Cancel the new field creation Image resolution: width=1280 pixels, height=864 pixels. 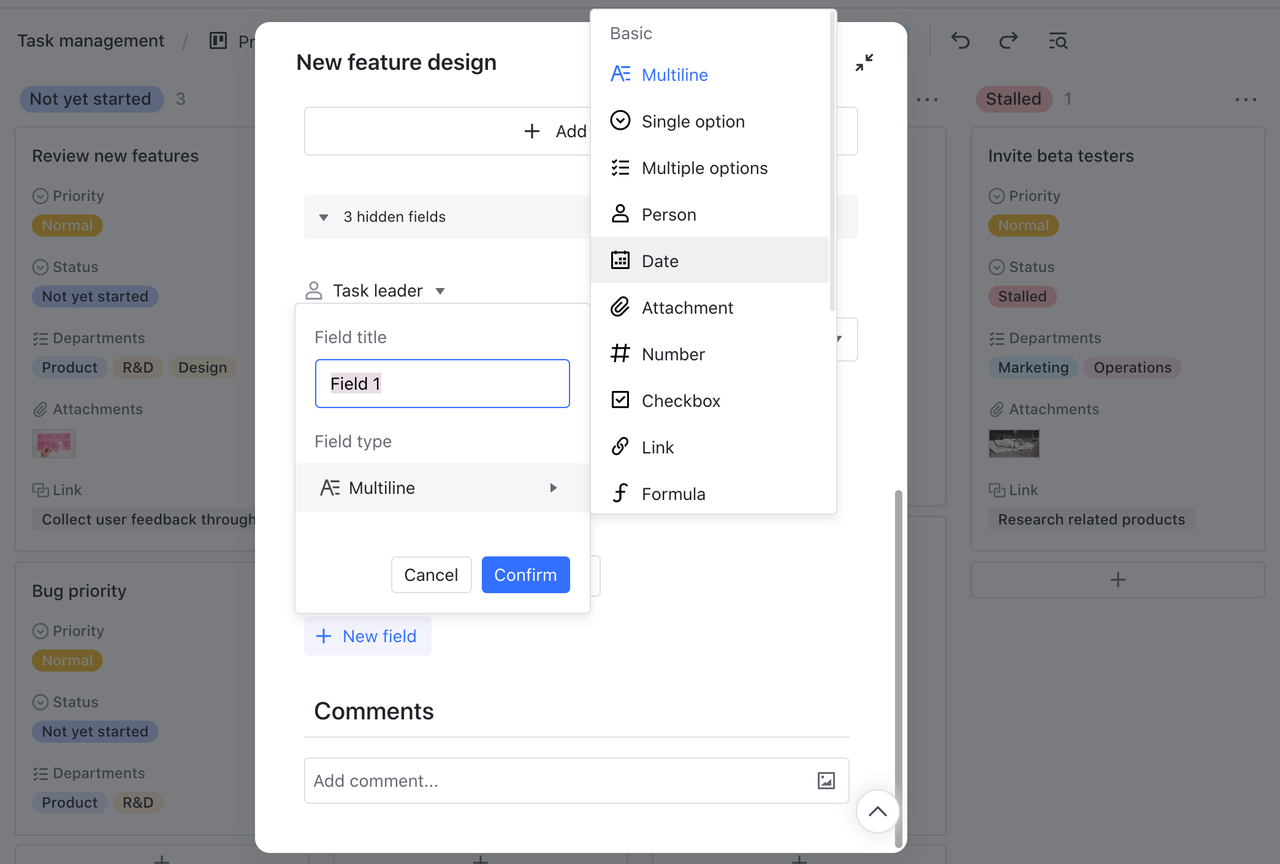tap(431, 575)
